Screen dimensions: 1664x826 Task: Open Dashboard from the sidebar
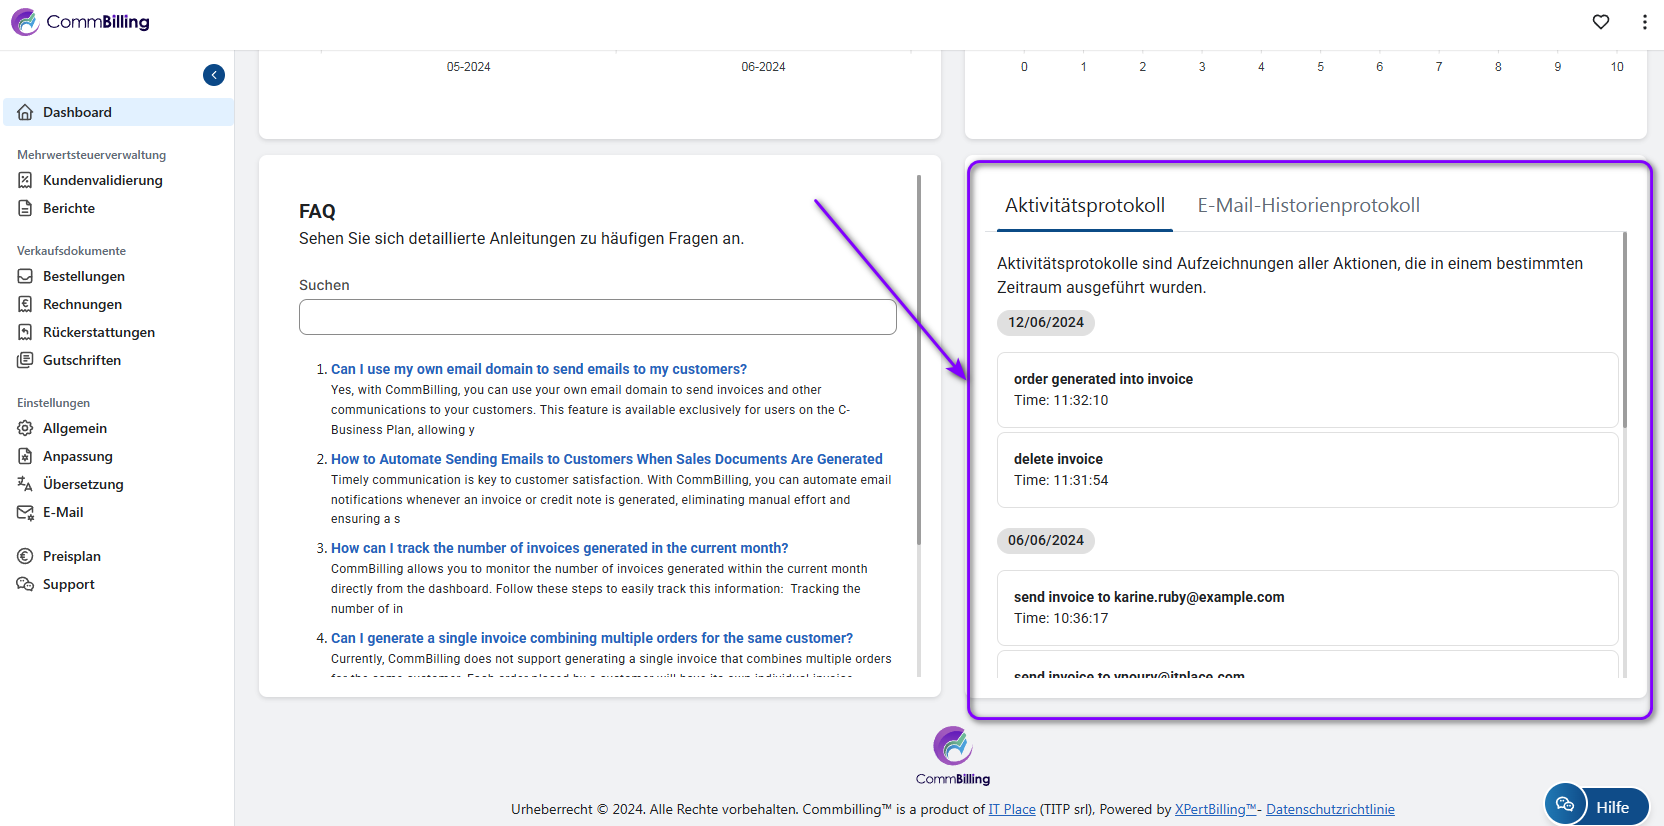(x=77, y=112)
